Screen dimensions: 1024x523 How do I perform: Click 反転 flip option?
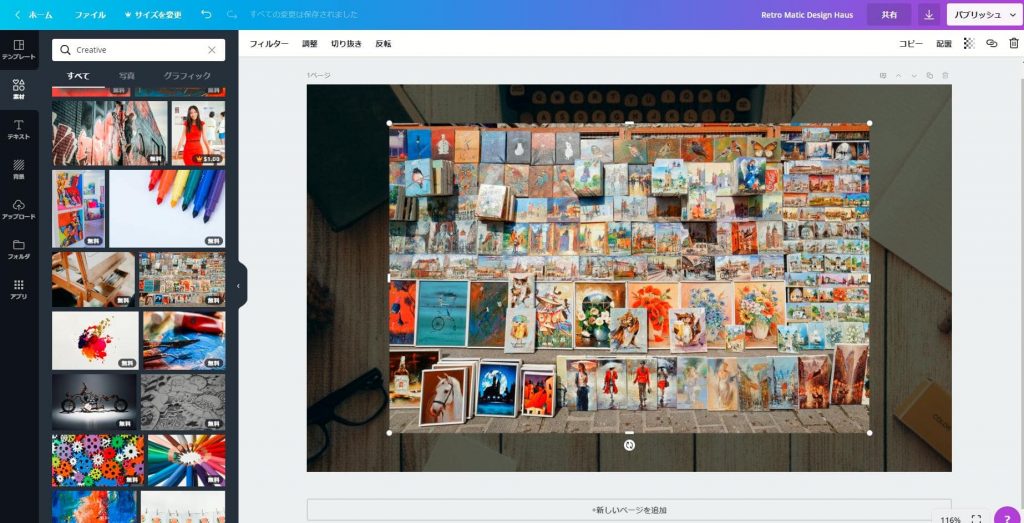(383, 44)
